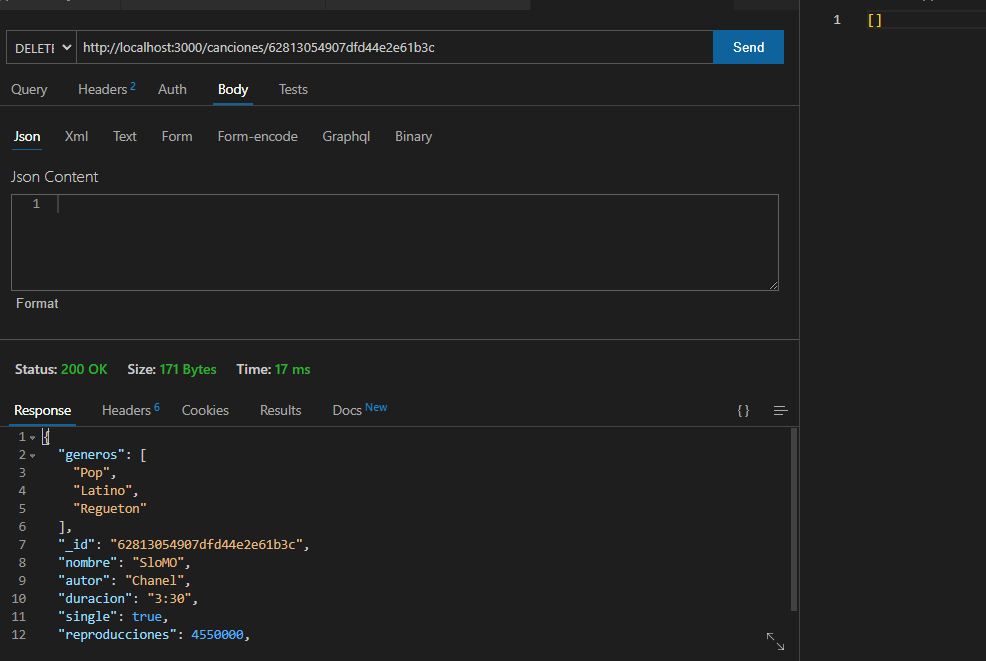Open the DELETE method dropdown
Screen dimensions: 986x661
42,47
